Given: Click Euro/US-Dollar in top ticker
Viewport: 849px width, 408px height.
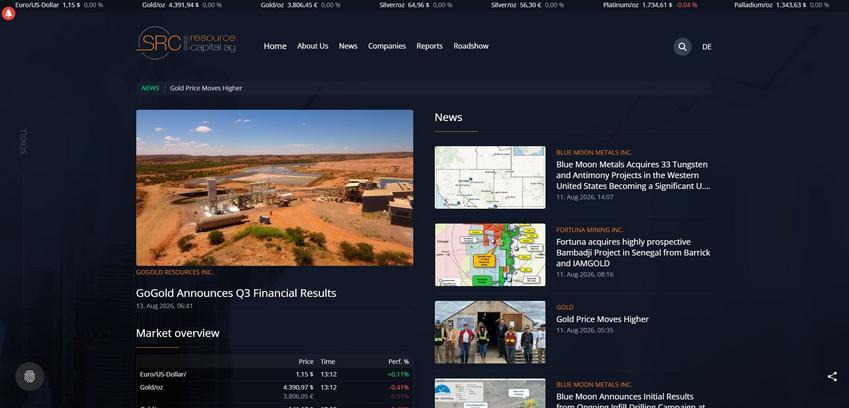Looking at the screenshot, I should (x=59, y=5).
